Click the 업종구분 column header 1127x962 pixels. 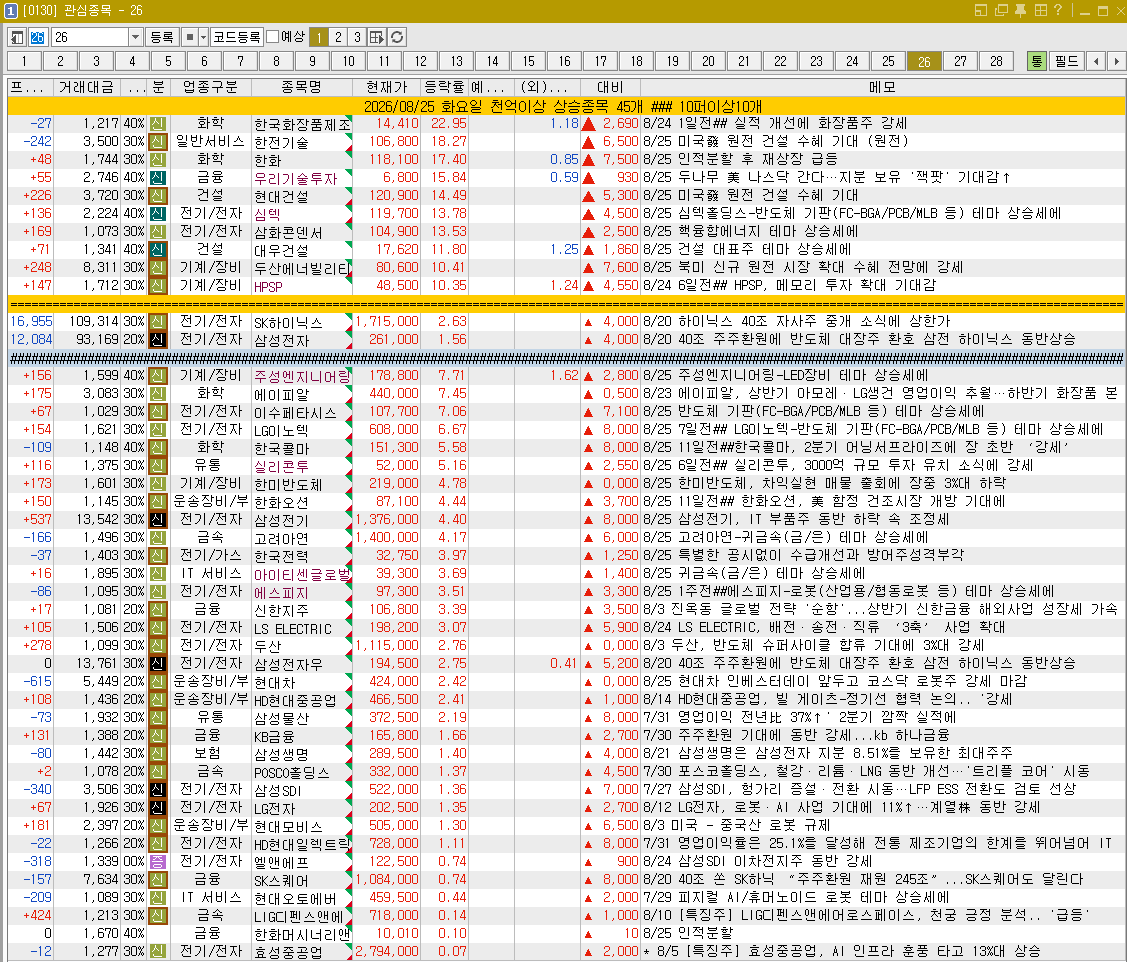point(210,87)
